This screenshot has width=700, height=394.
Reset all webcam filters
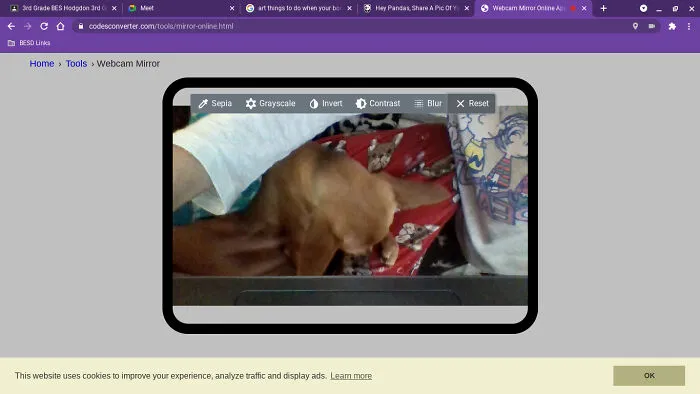click(472, 104)
